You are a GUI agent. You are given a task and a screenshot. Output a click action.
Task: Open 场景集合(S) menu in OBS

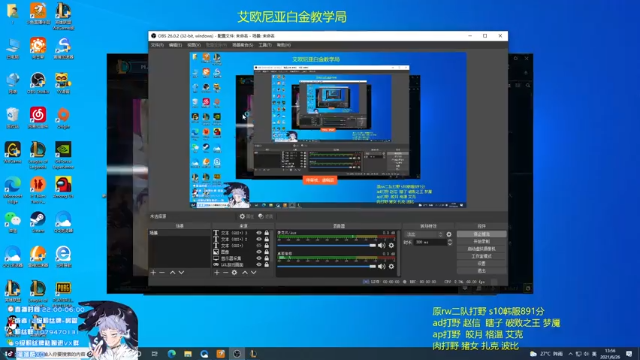click(242, 45)
